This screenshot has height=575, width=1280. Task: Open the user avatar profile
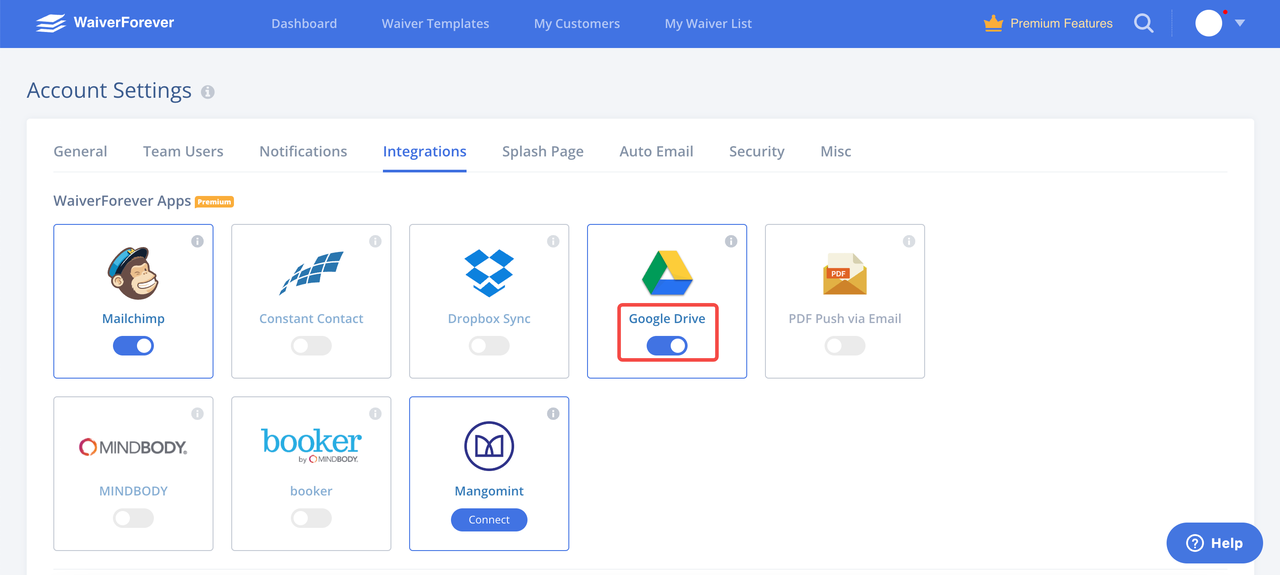pos(1209,23)
